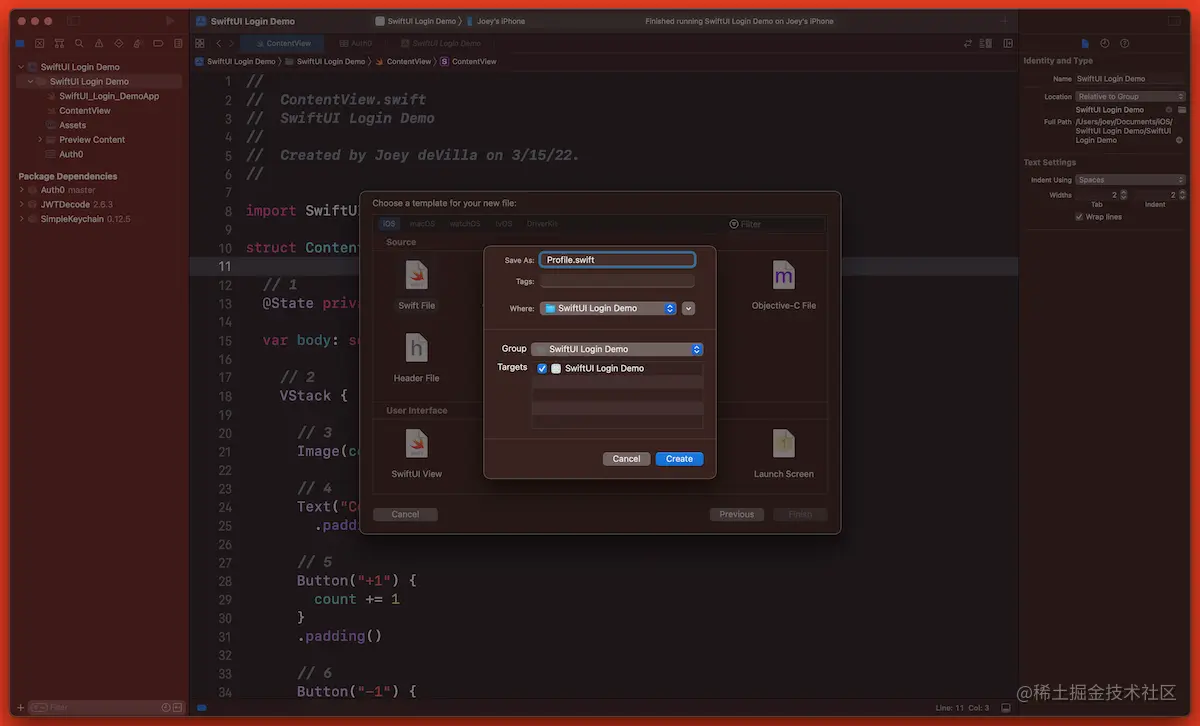Select the Header File template
Screen dimensions: 1200x726
point(416,348)
